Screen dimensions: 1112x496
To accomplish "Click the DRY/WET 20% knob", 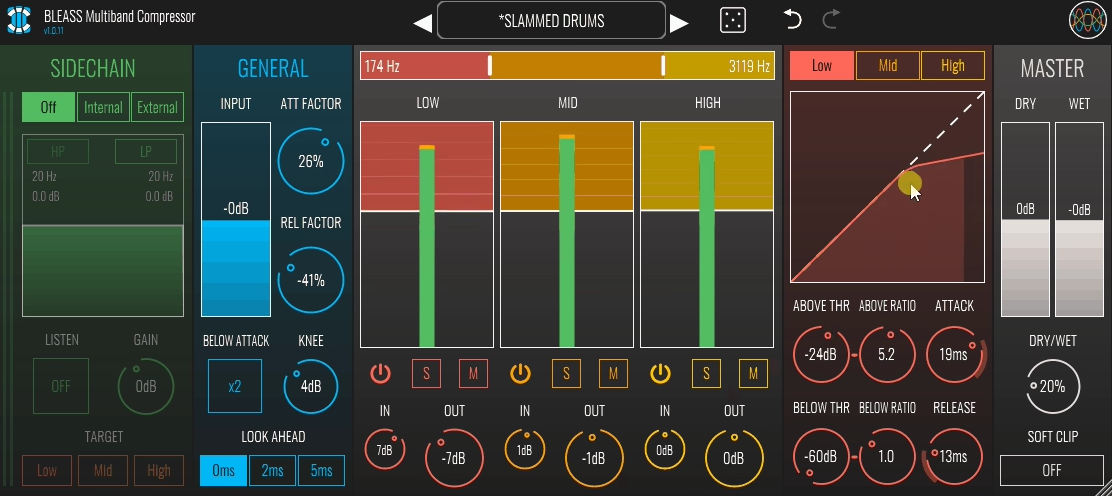I will (x=1052, y=387).
